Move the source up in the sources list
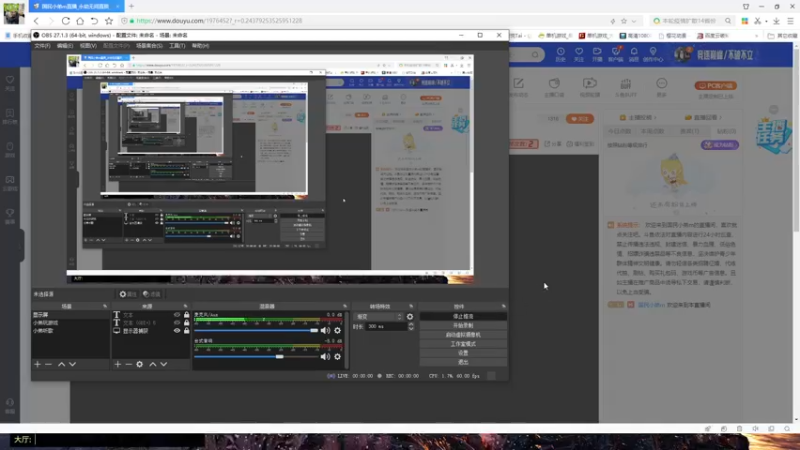Viewport: 800px width, 450px height. 153,364
